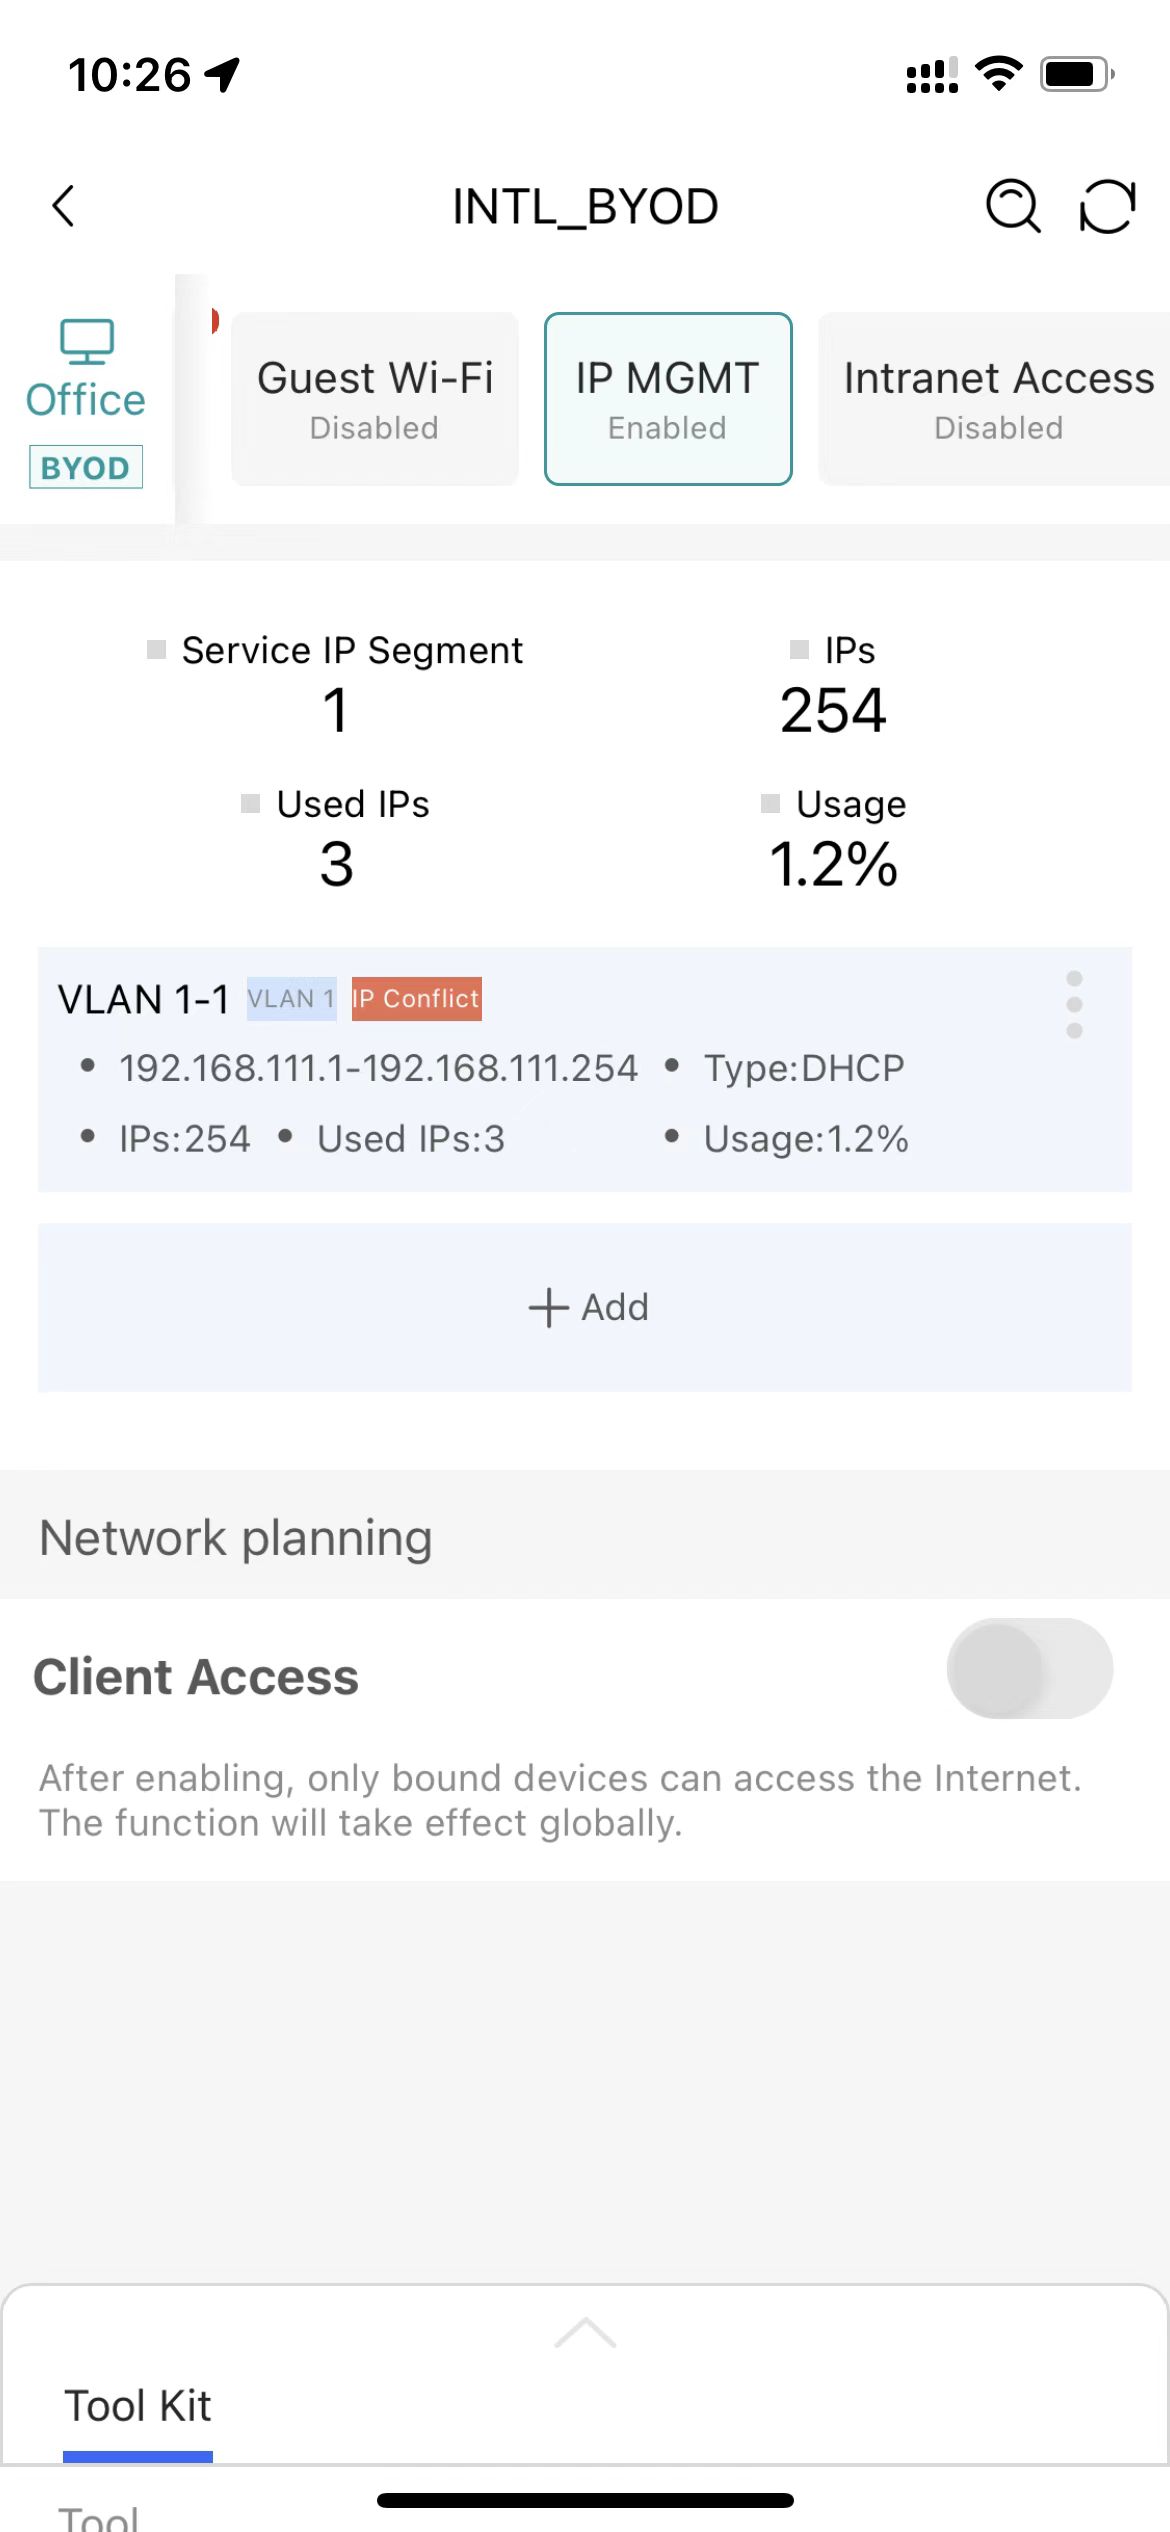Select the IP MGMT tab
Image resolution: width=1170 pixels, height=2532 pixels.
coord(668,399)
